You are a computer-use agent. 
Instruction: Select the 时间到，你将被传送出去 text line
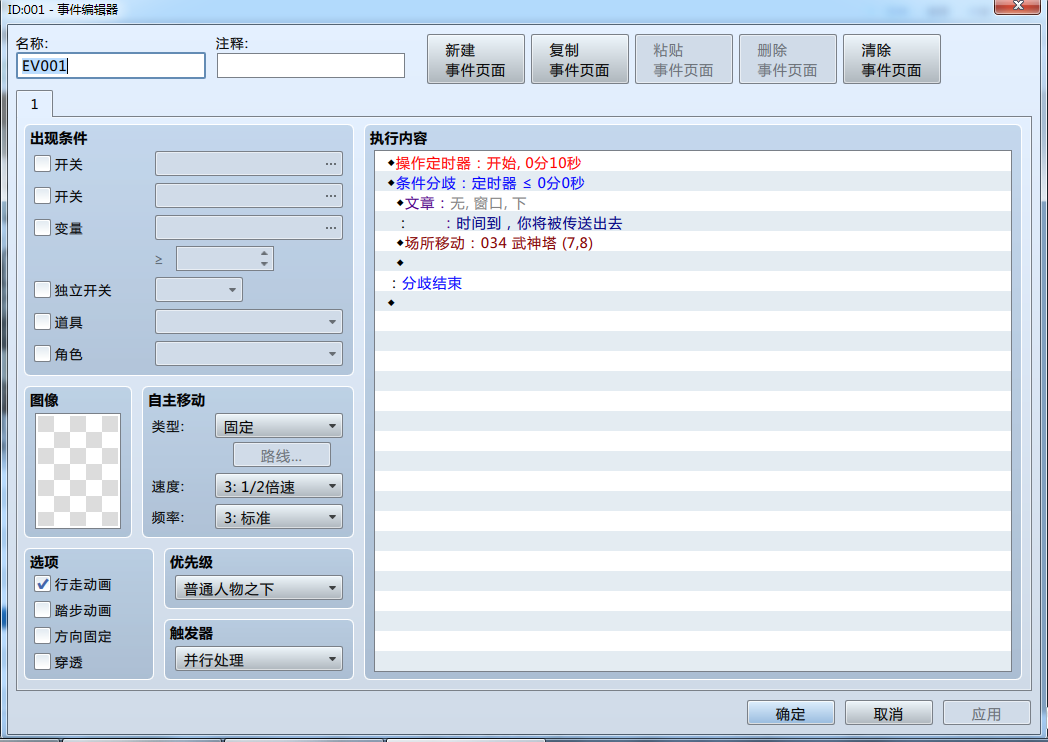point(692,223)
